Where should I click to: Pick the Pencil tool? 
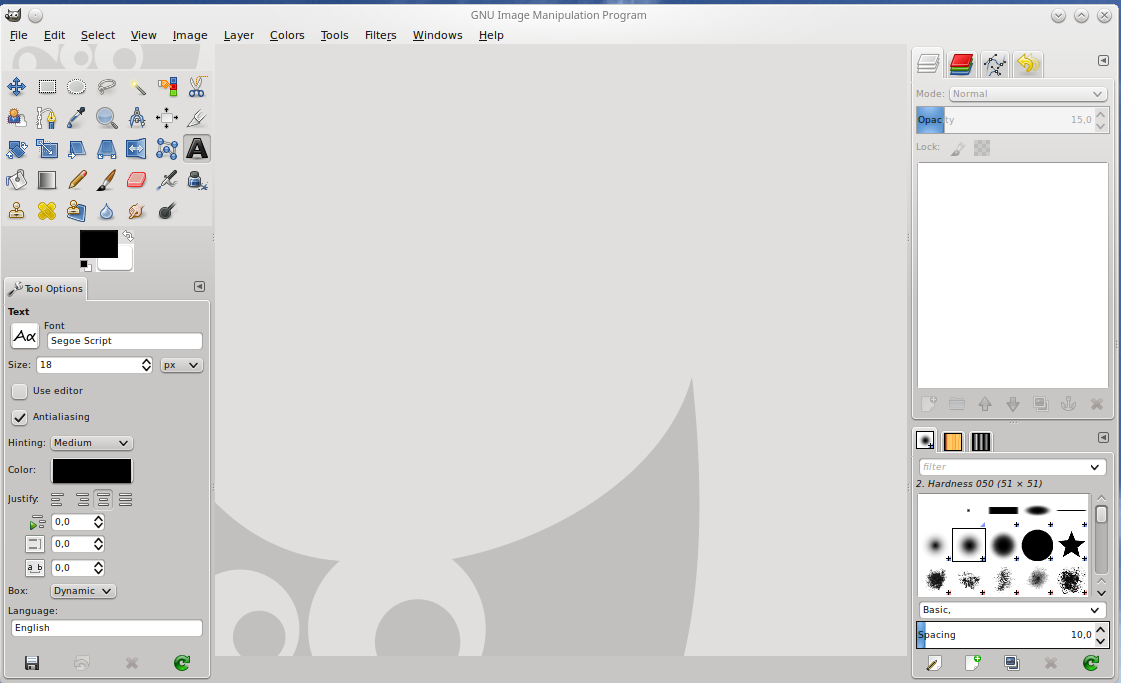tap(77, 180)
